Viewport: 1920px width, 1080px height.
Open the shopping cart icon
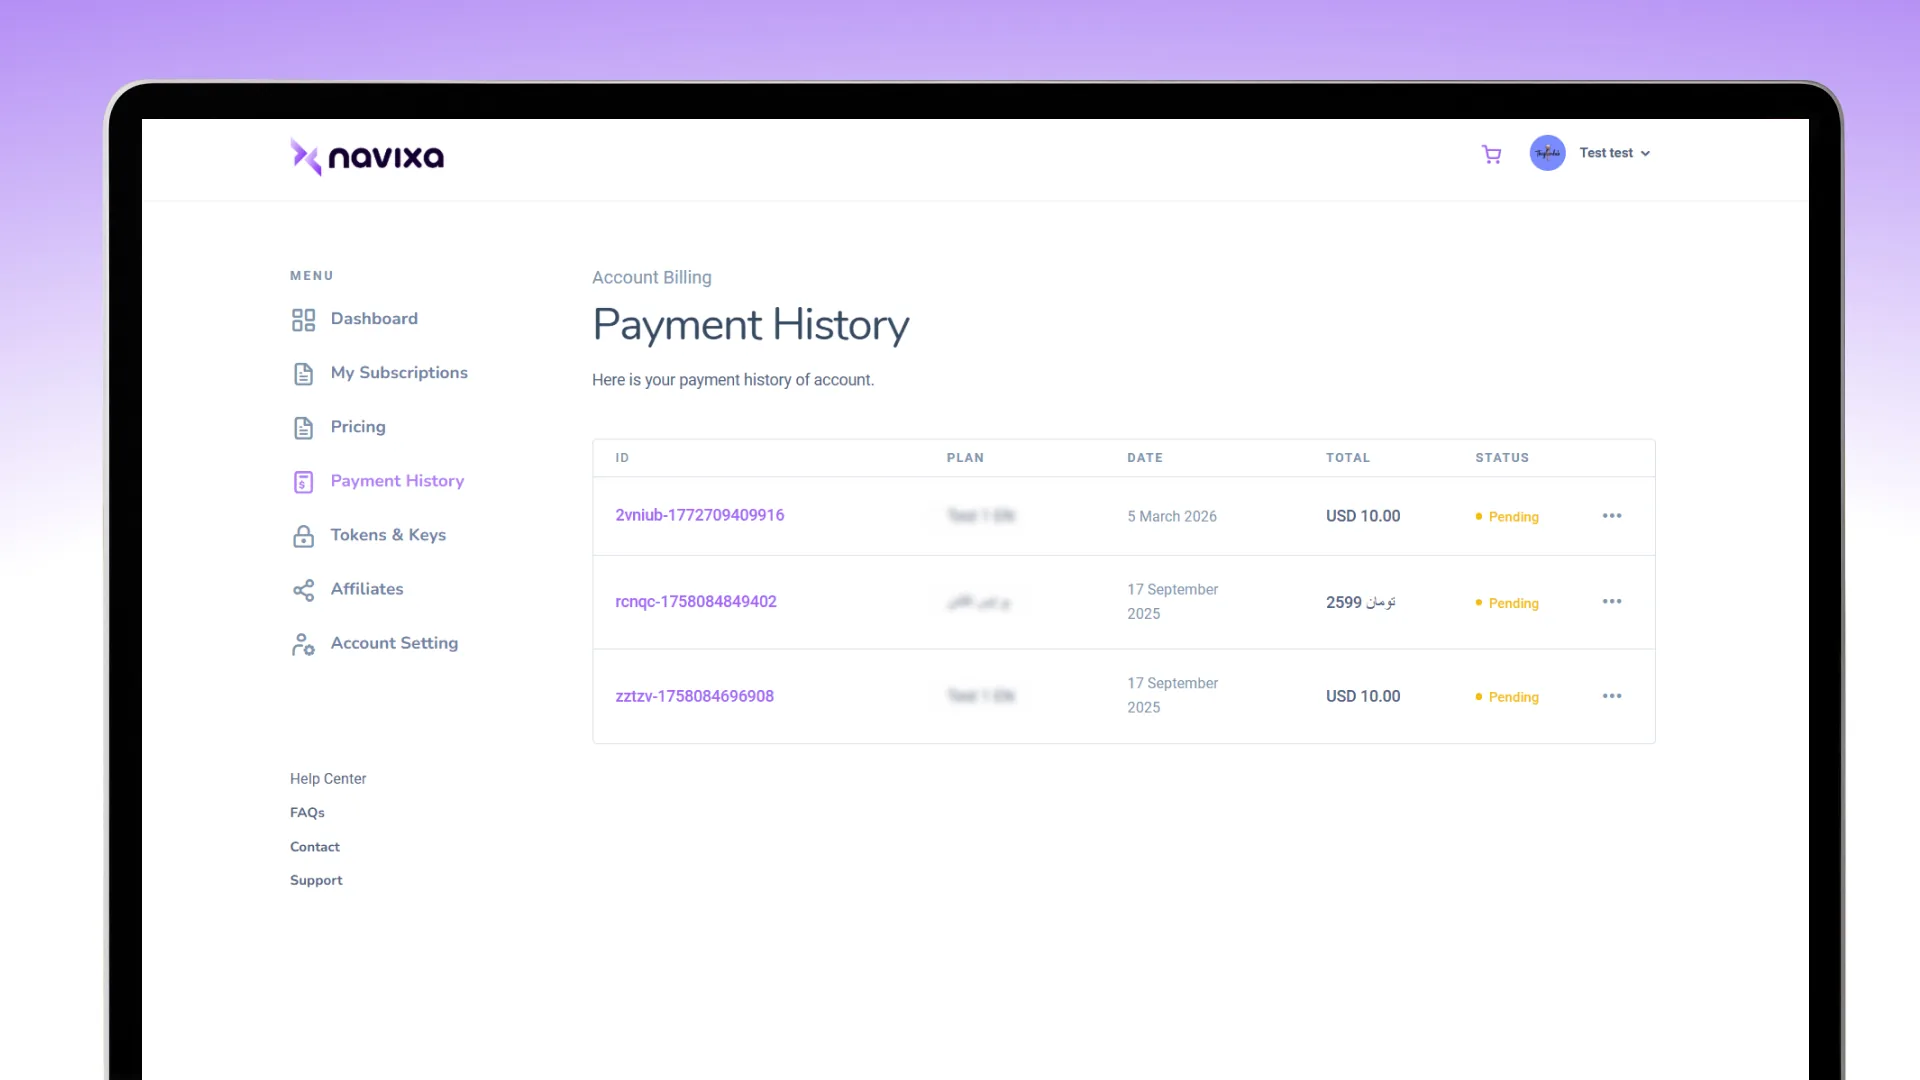(x=1491, y=154)
